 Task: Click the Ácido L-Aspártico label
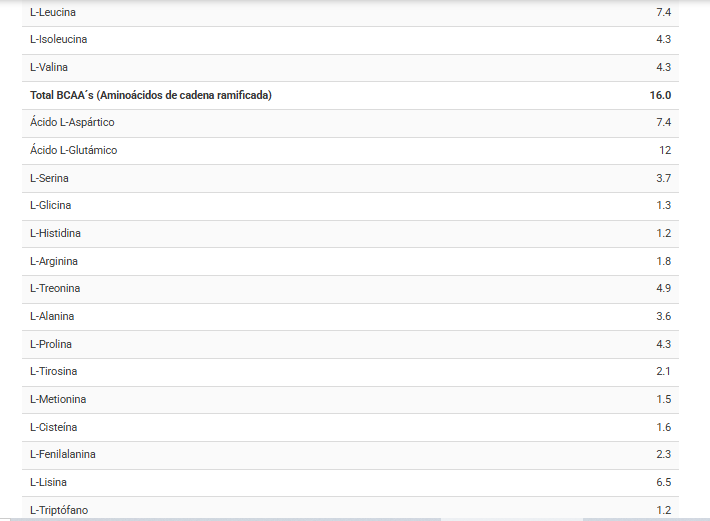coord(72,122)
